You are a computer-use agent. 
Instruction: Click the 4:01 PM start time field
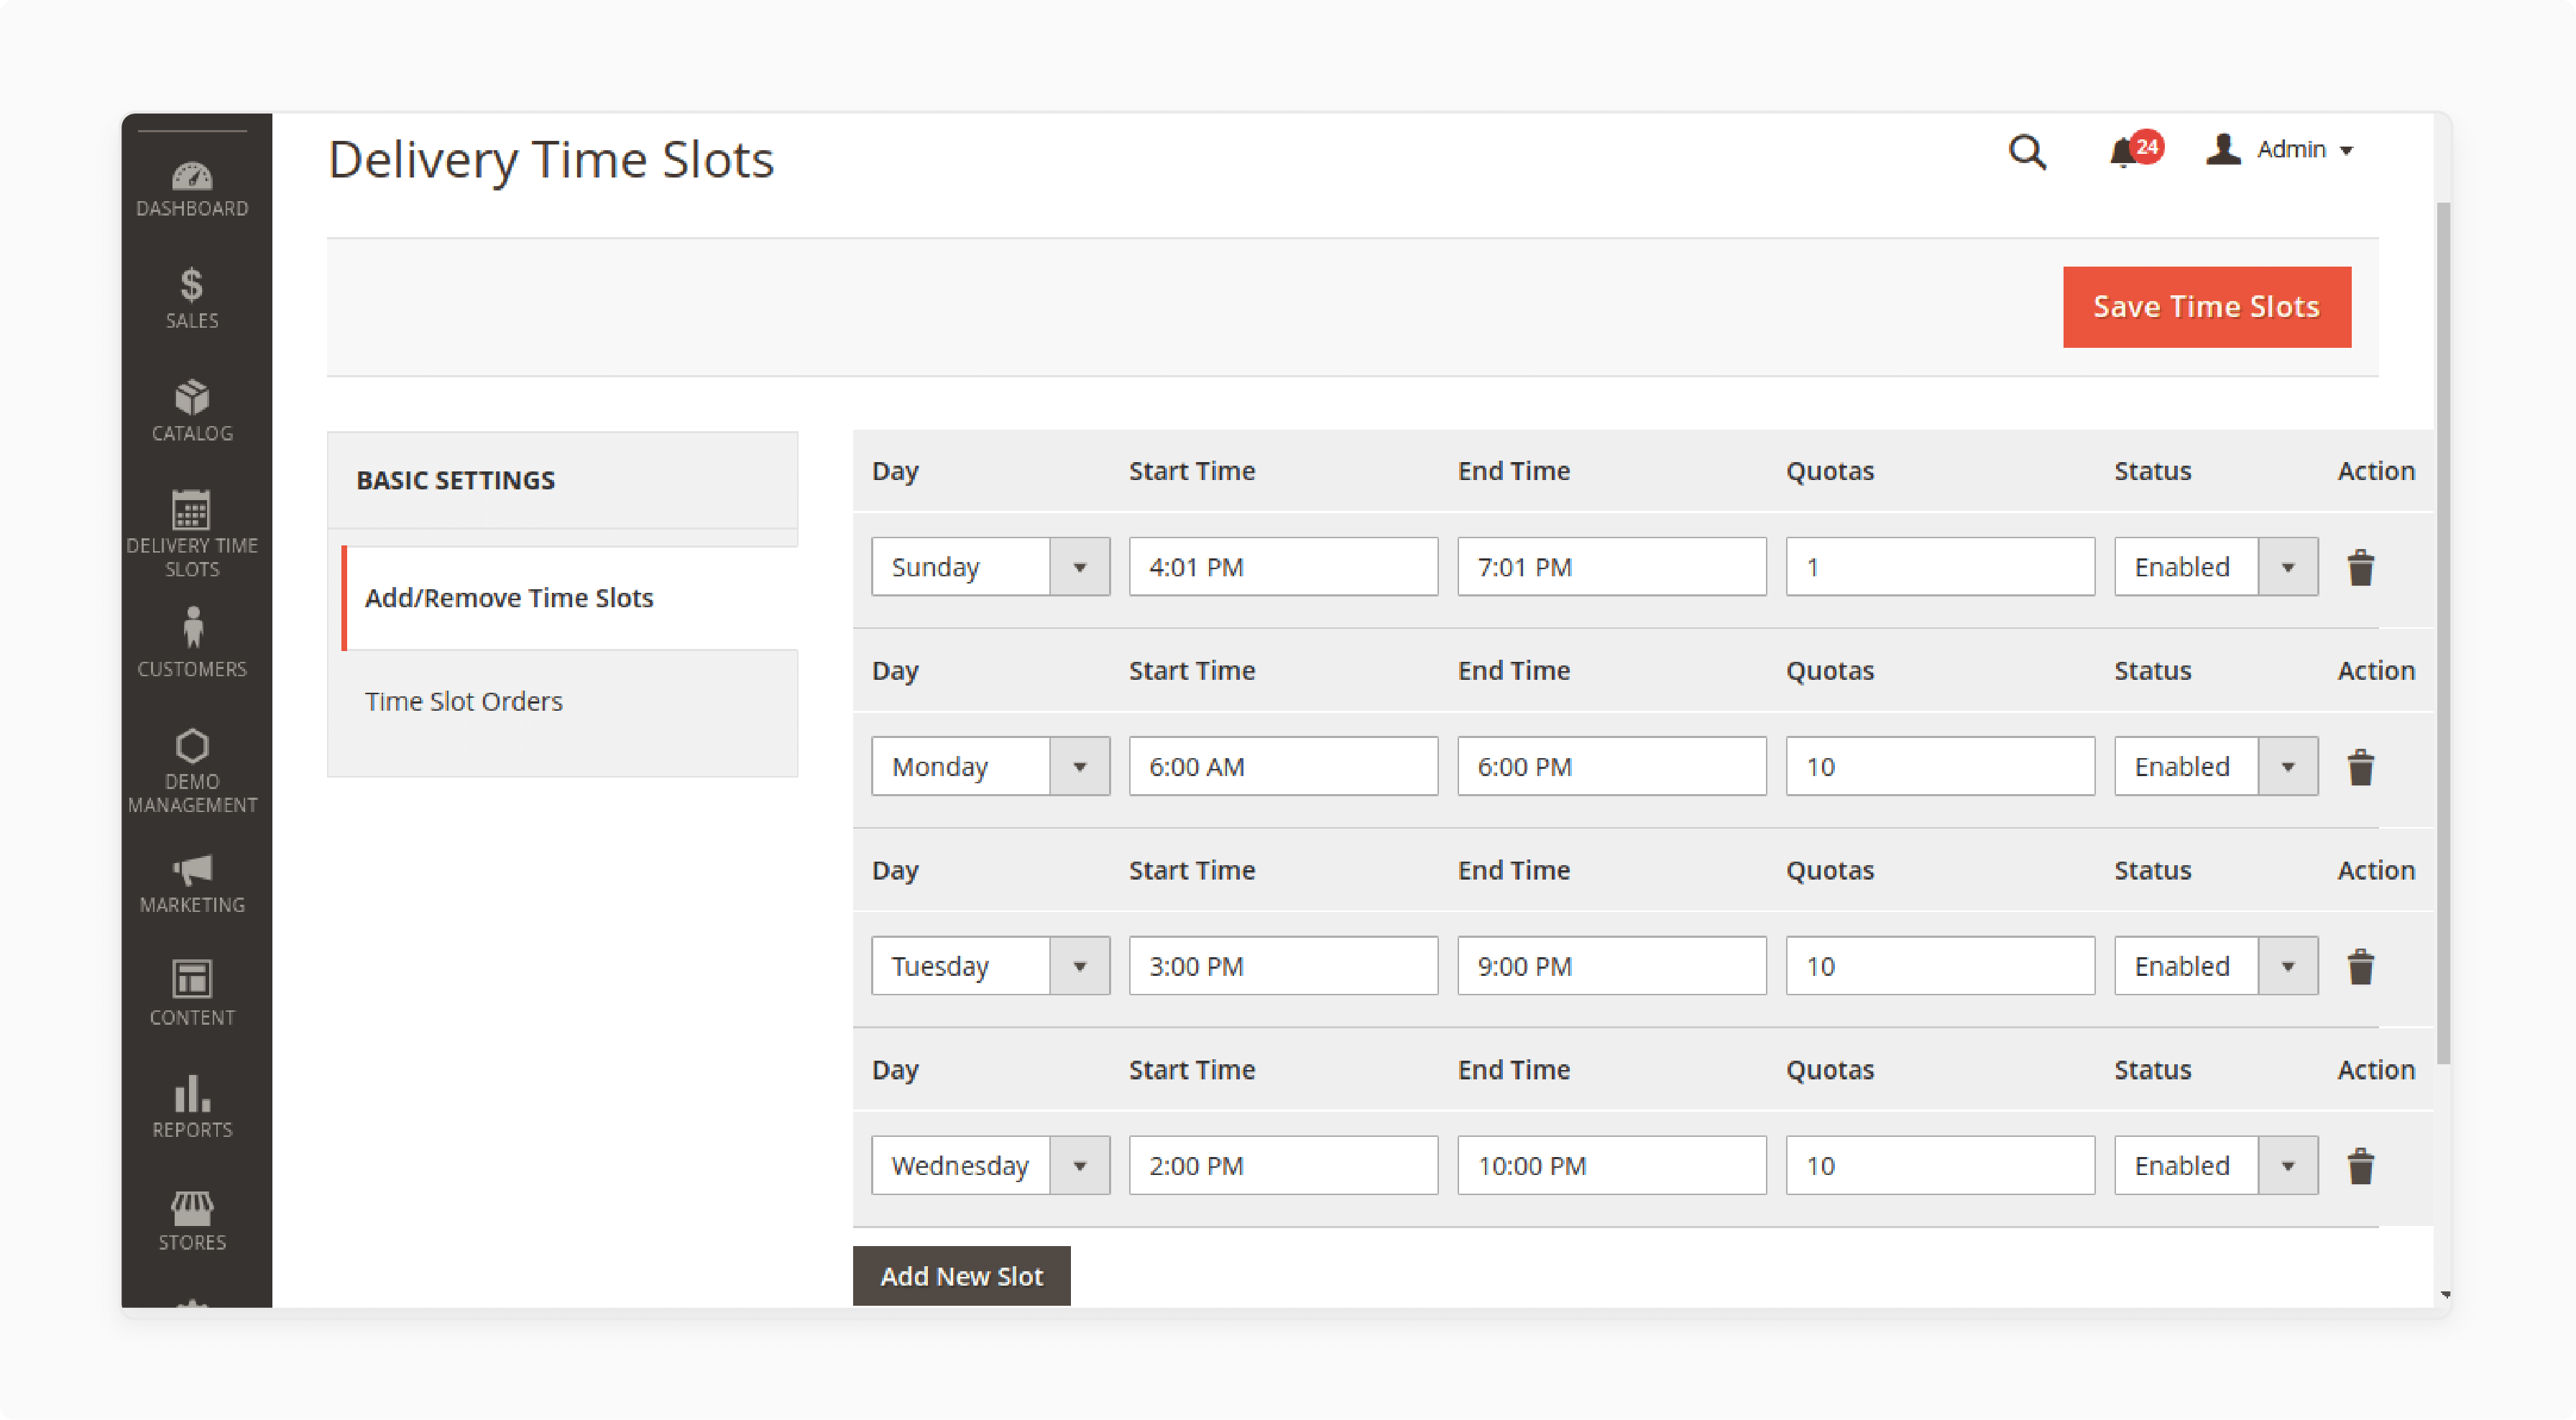[1283, 567]
